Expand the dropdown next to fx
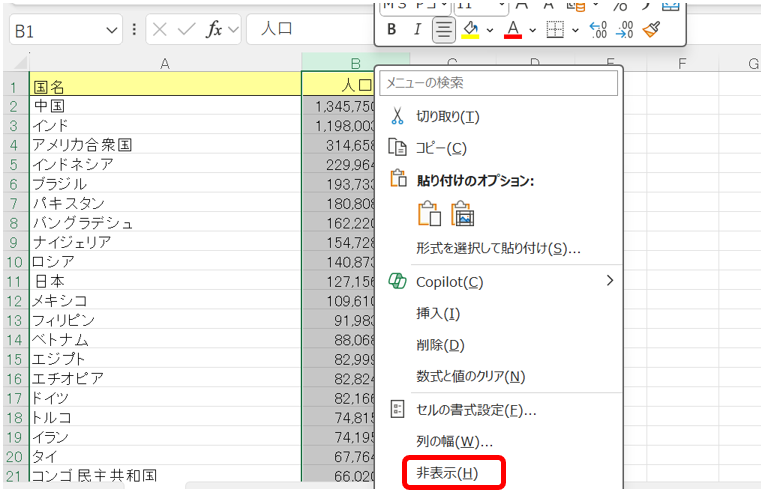 [x=233, y=30]
